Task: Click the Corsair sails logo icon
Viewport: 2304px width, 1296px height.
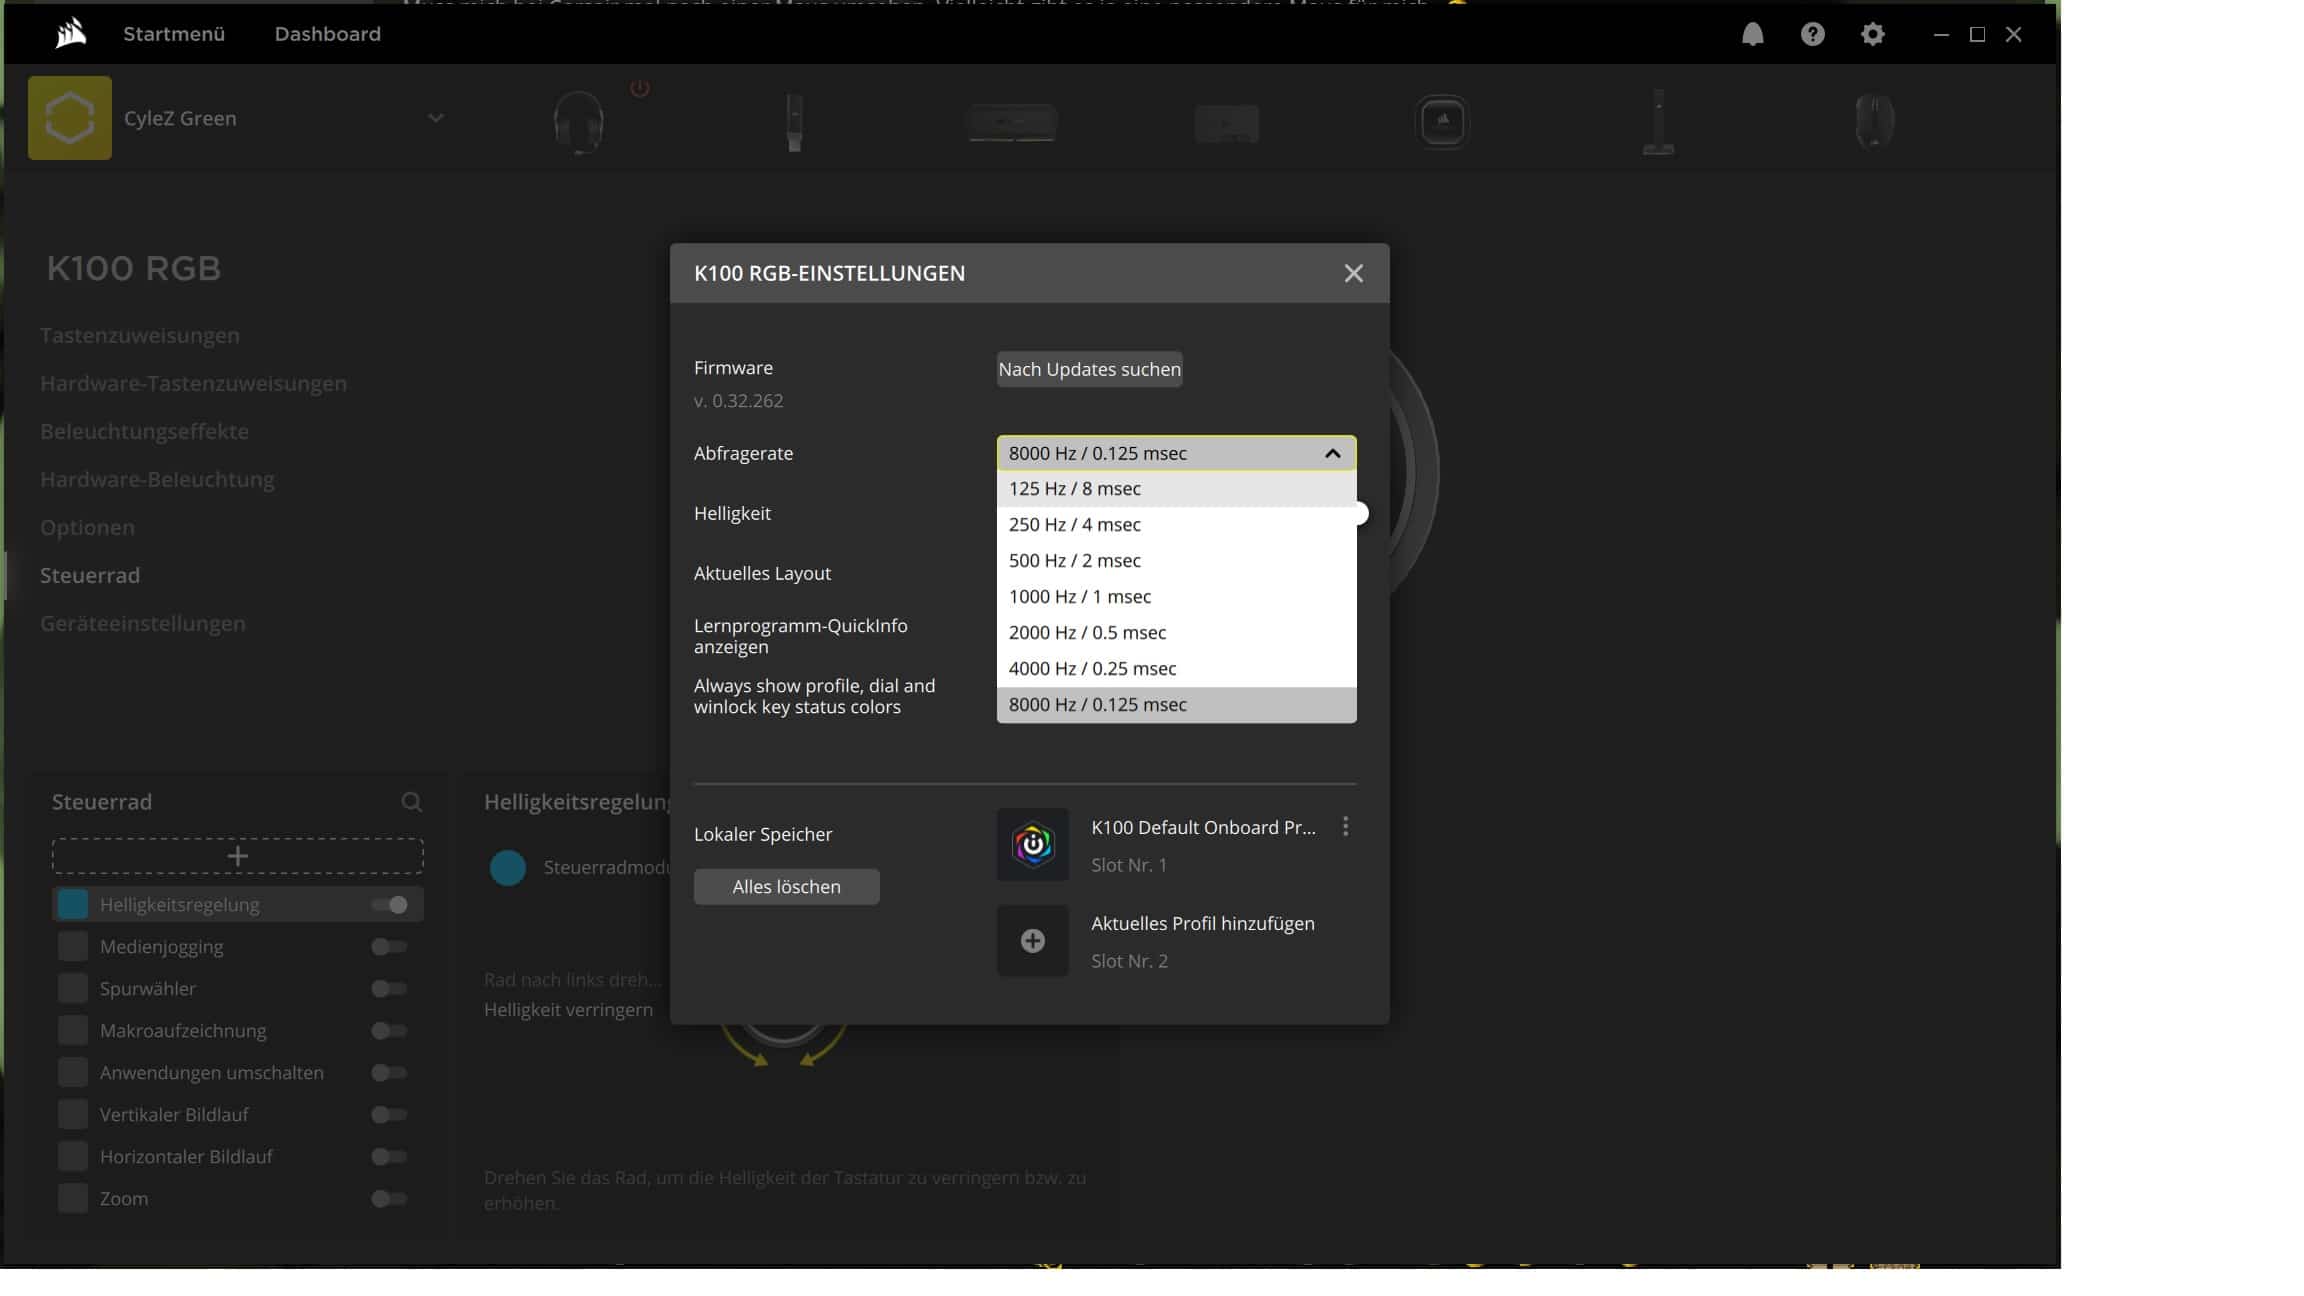Action: 70,33
